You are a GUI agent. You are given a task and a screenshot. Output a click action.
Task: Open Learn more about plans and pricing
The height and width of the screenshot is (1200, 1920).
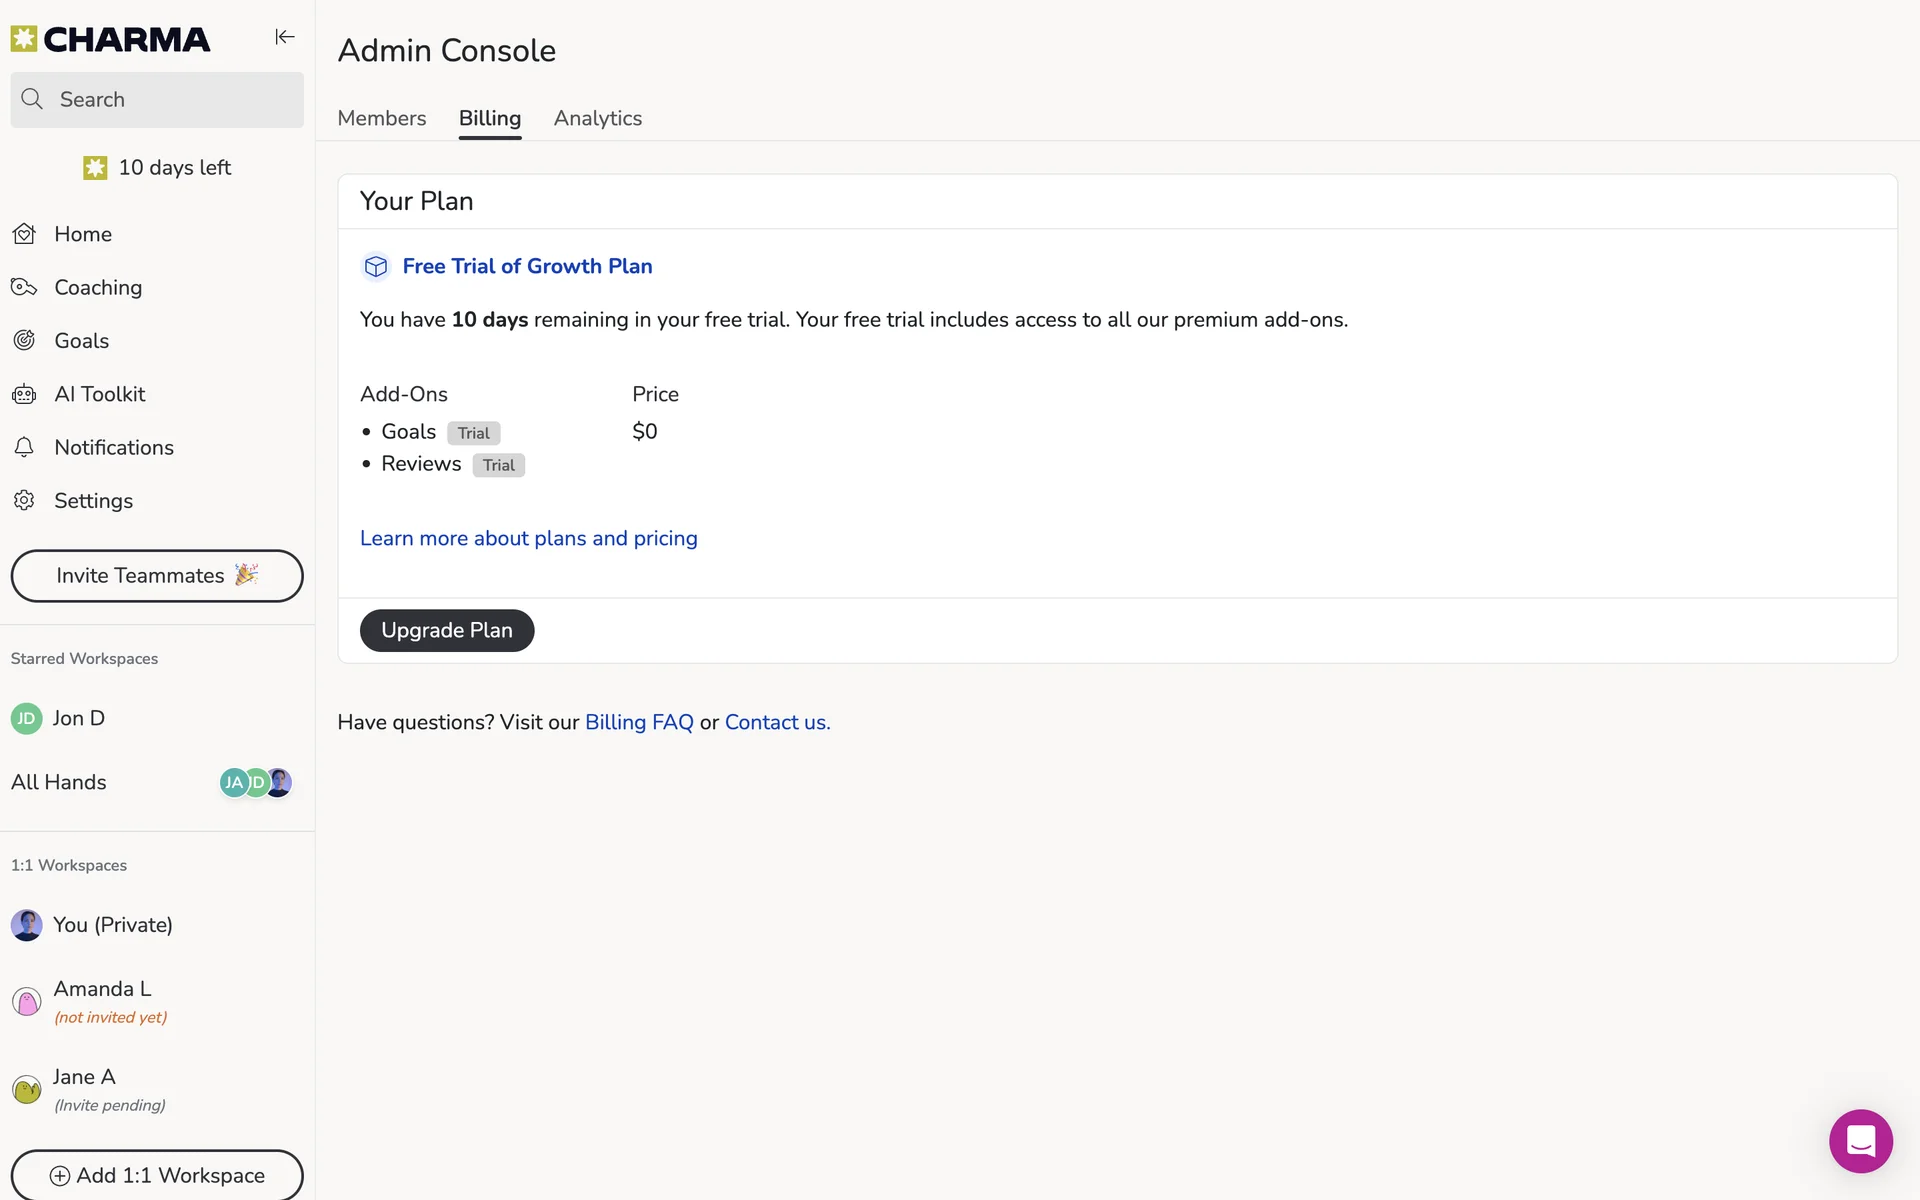[x=529, y=539]
